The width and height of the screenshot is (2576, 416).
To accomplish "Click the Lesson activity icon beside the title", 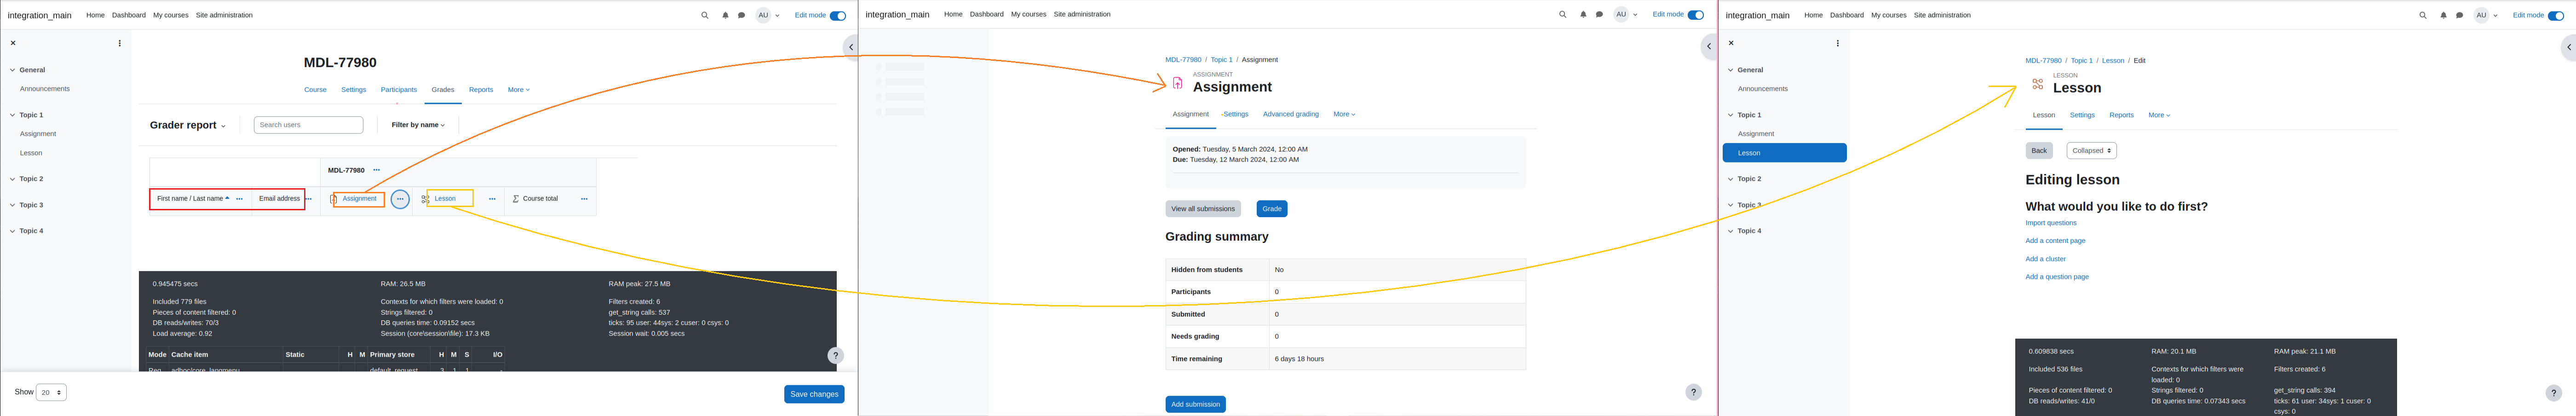I will tap(2038, 84).
